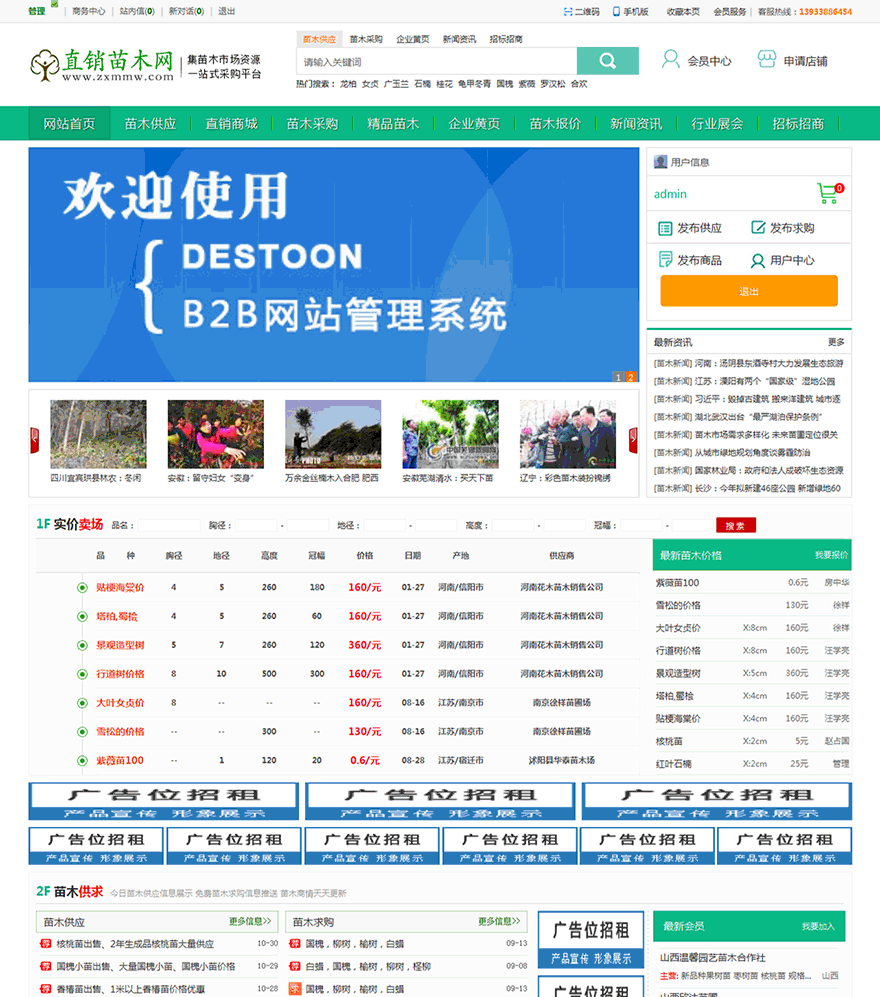
Task: Switch to the 苗木供应 search tab
Action: (x=319, y=39)
